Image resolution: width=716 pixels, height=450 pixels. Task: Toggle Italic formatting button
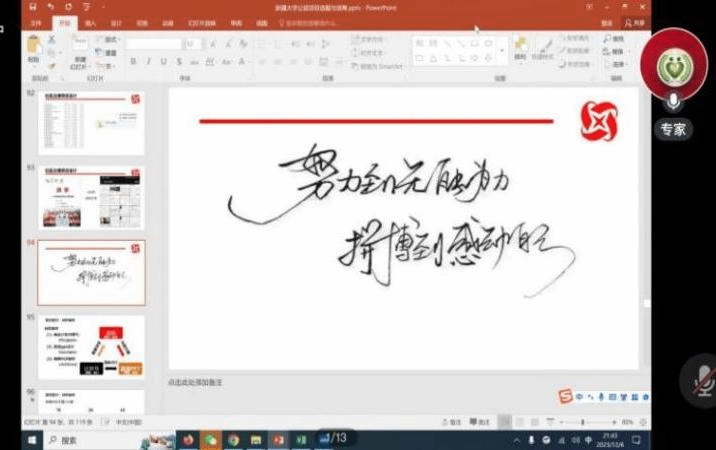[x=147, y=62]
